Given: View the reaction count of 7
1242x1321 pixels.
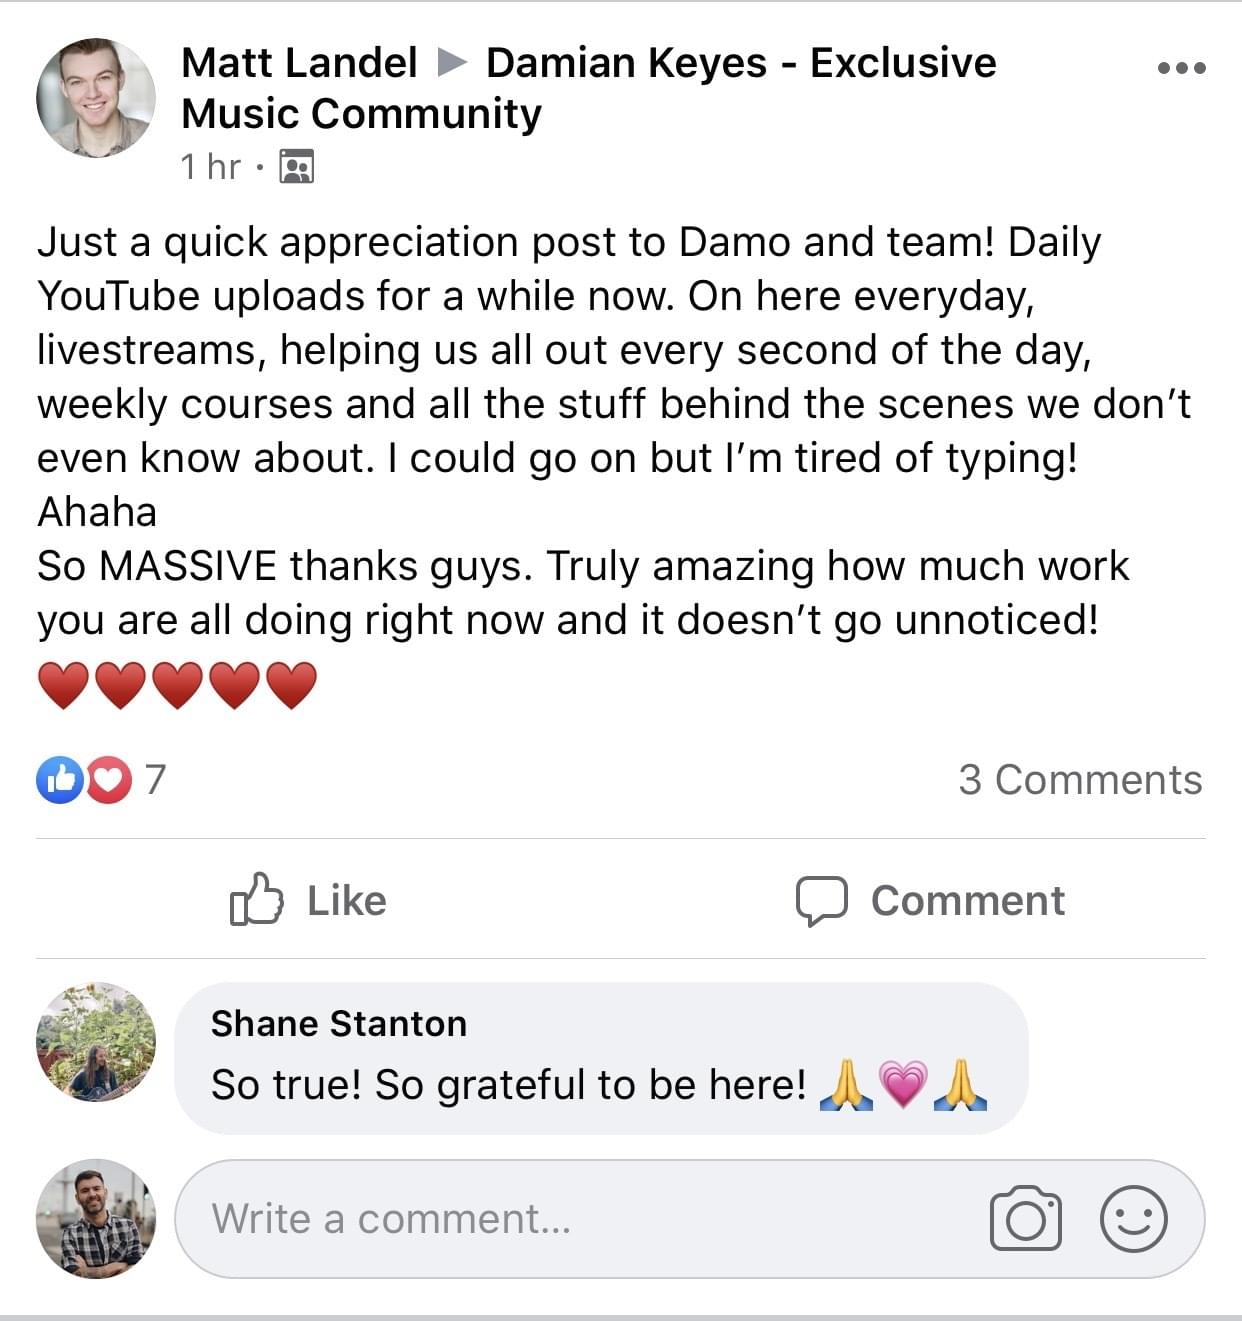Looking at the screenshot, I should pos(155,779).
